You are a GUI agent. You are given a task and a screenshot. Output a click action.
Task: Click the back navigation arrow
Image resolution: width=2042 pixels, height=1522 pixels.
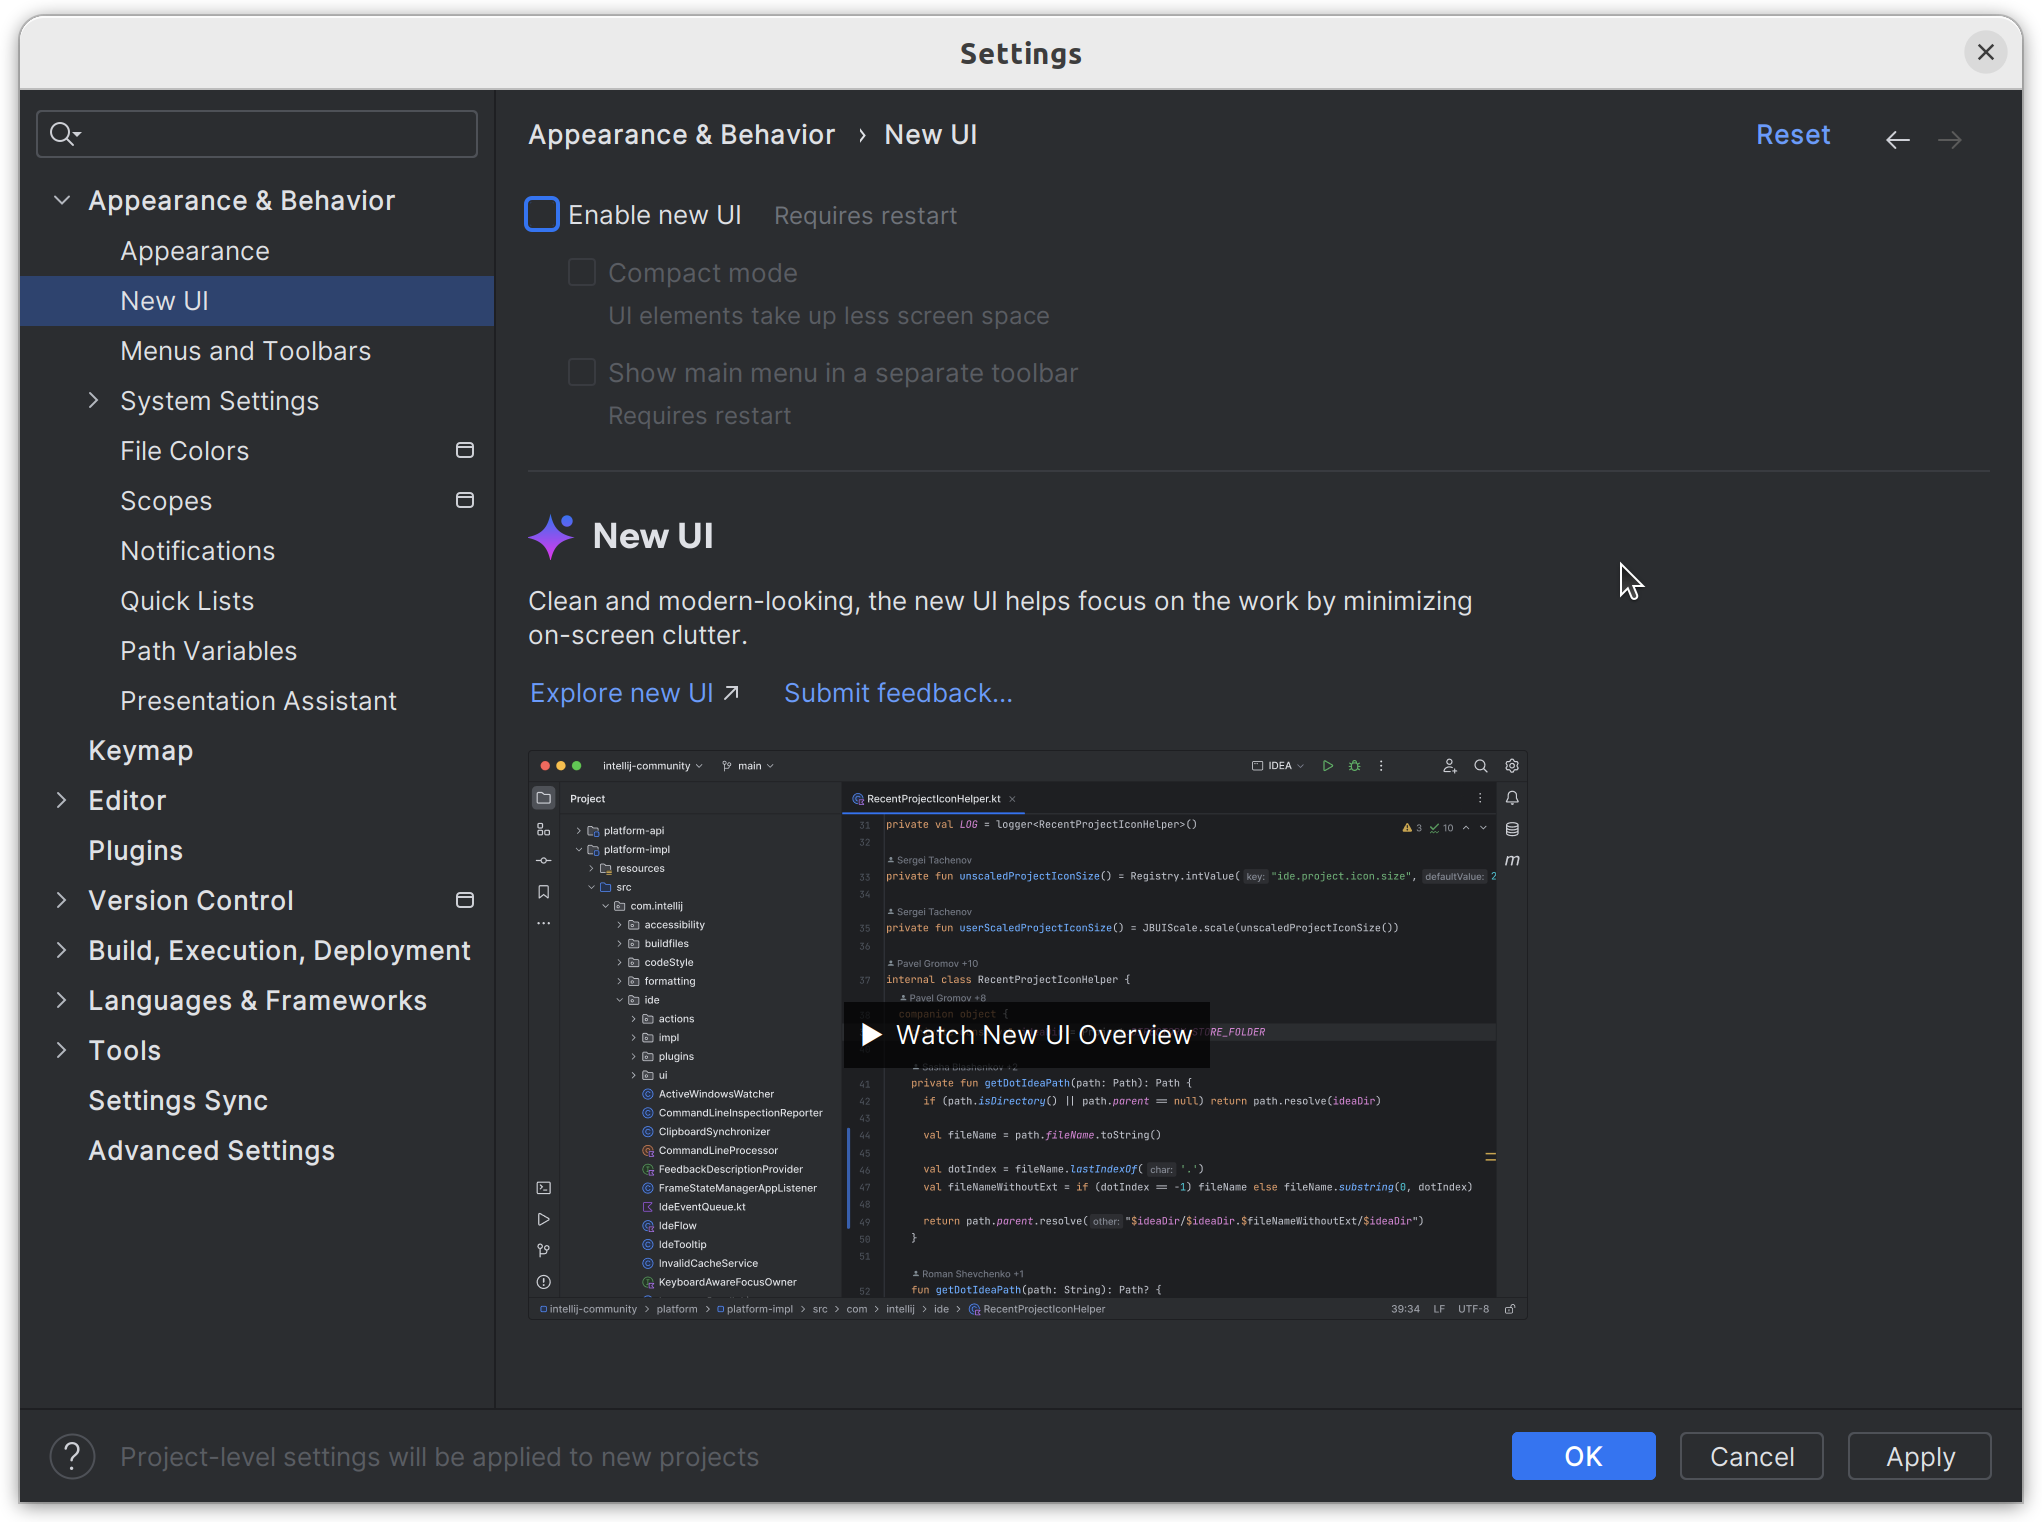click(1897, 140)
